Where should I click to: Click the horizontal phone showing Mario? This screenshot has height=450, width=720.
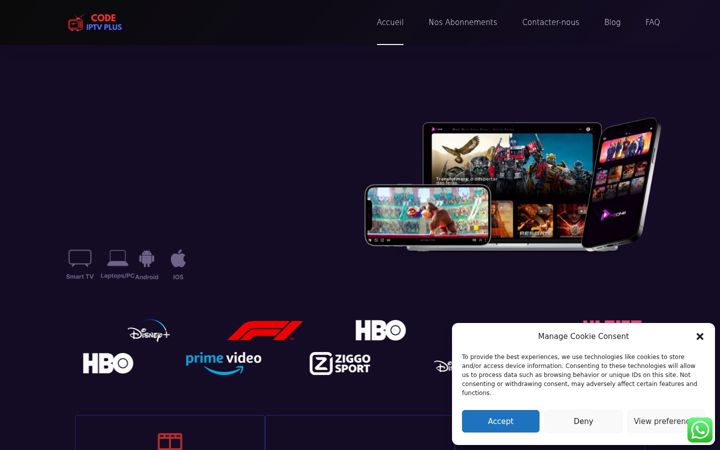pos(428,215)
